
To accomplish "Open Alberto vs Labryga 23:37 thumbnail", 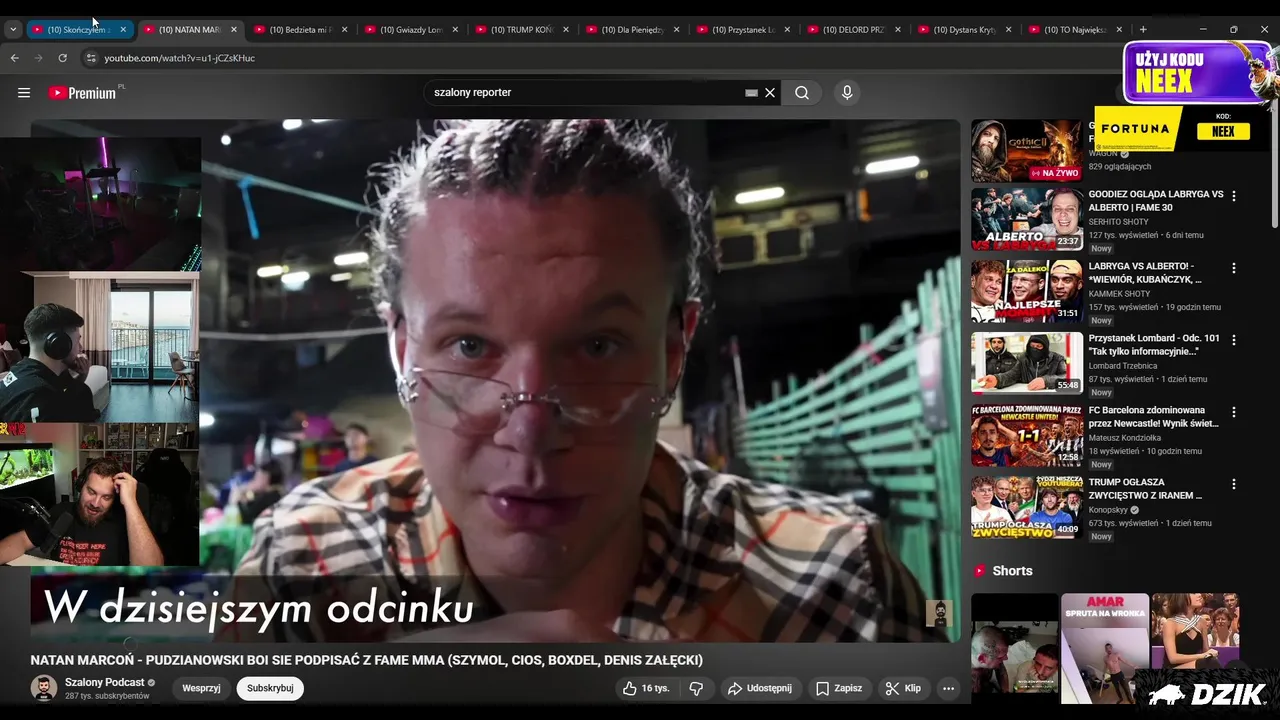I will 1026,219.
